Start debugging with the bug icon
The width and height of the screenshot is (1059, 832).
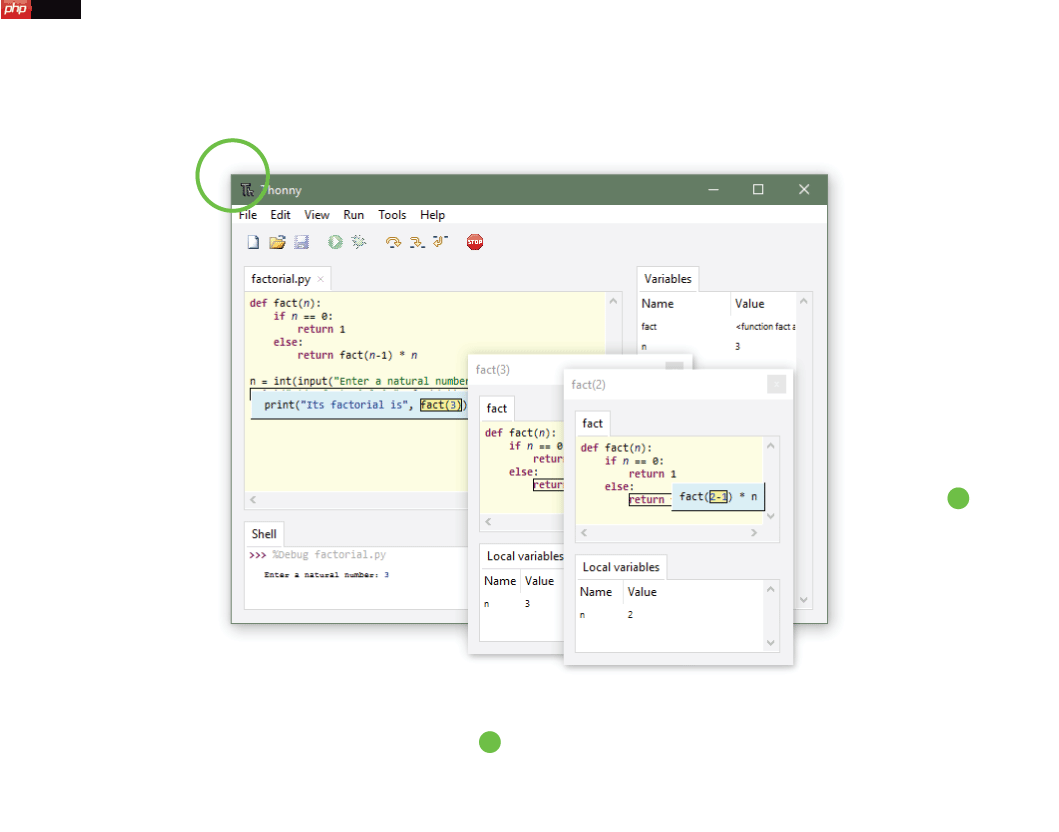click(359, 242)
